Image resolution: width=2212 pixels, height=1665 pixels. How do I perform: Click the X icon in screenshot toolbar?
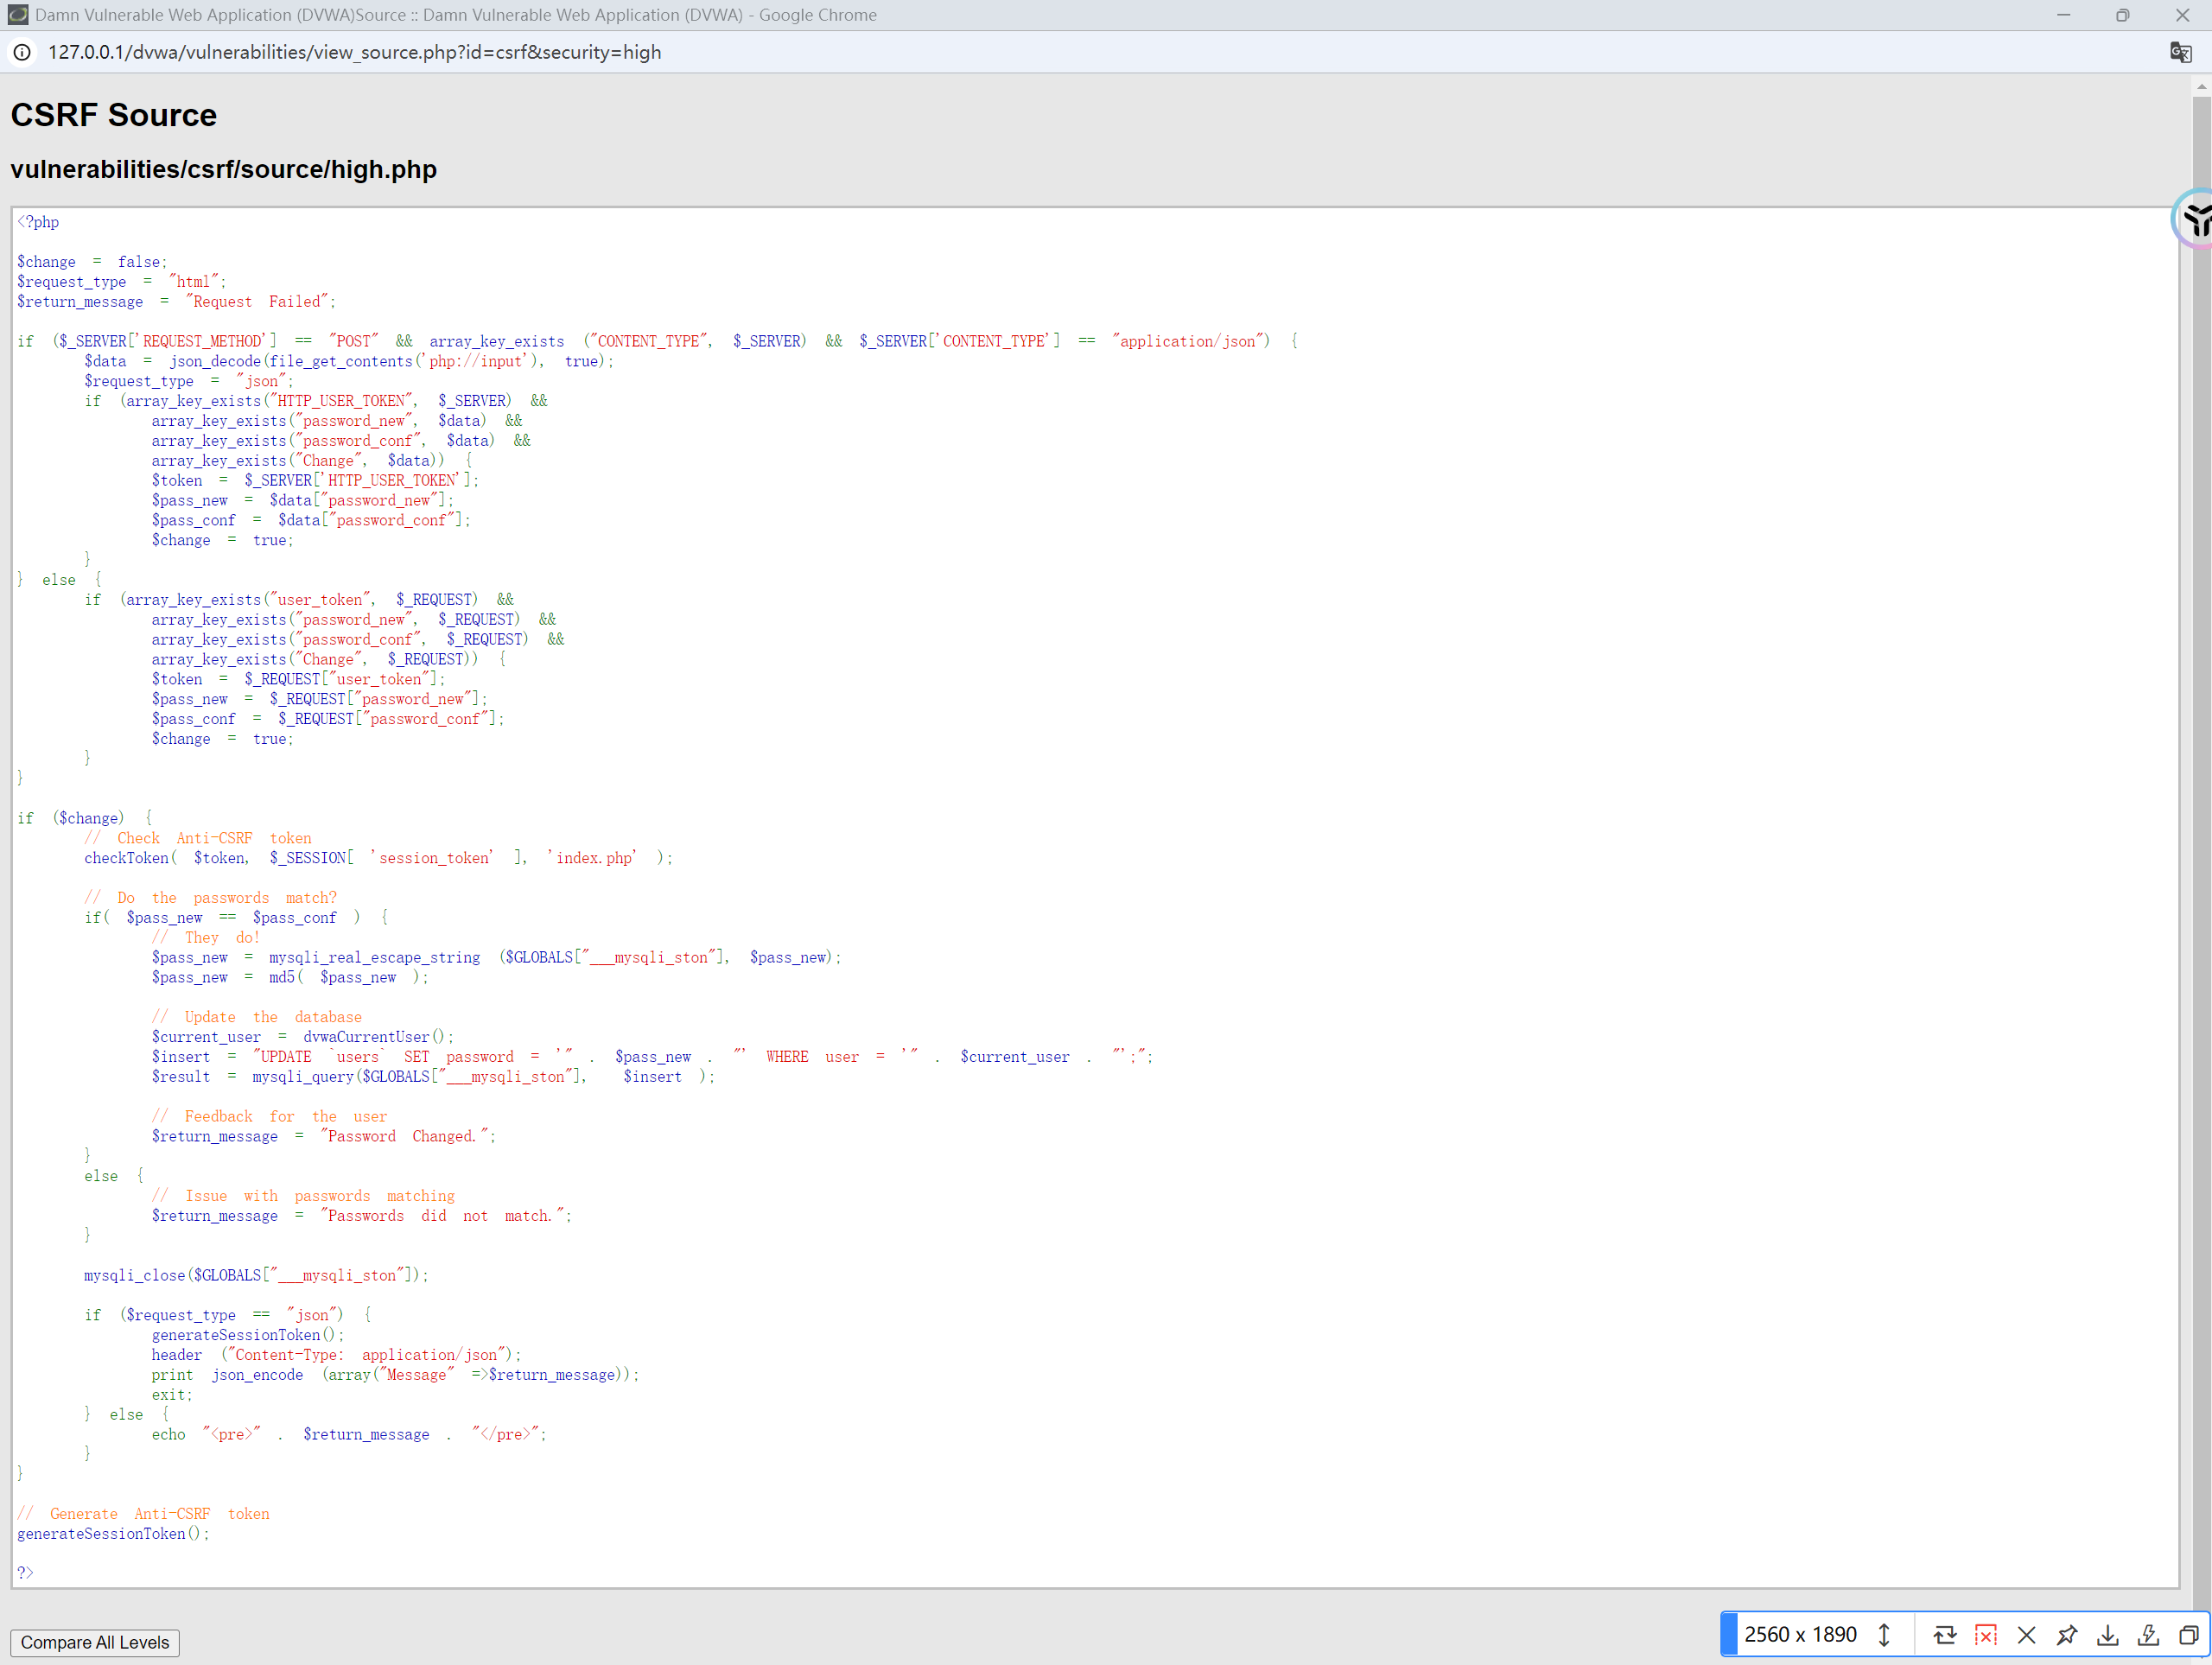2026,1635
